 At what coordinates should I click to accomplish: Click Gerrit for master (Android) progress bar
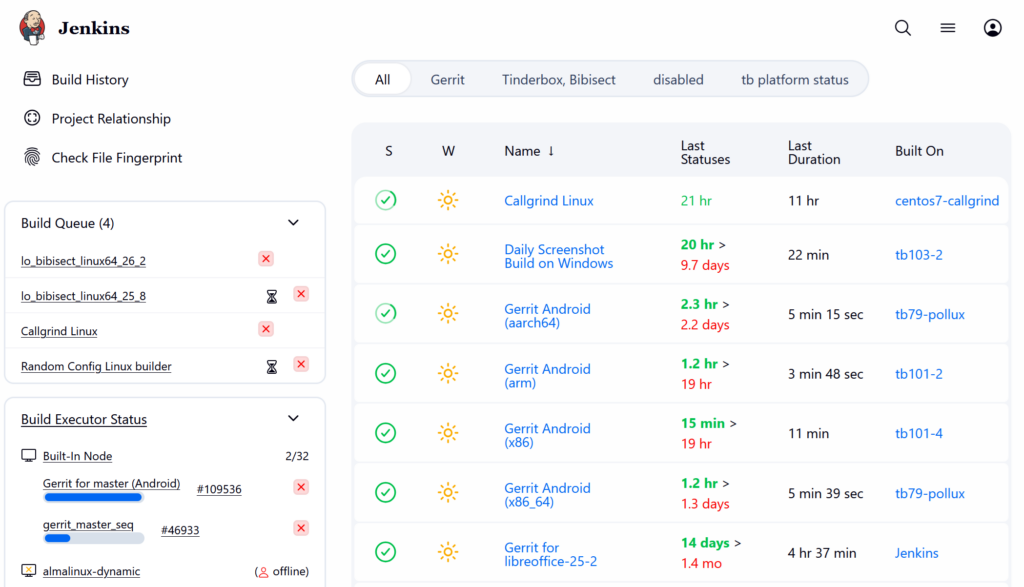tap(93, 496)
